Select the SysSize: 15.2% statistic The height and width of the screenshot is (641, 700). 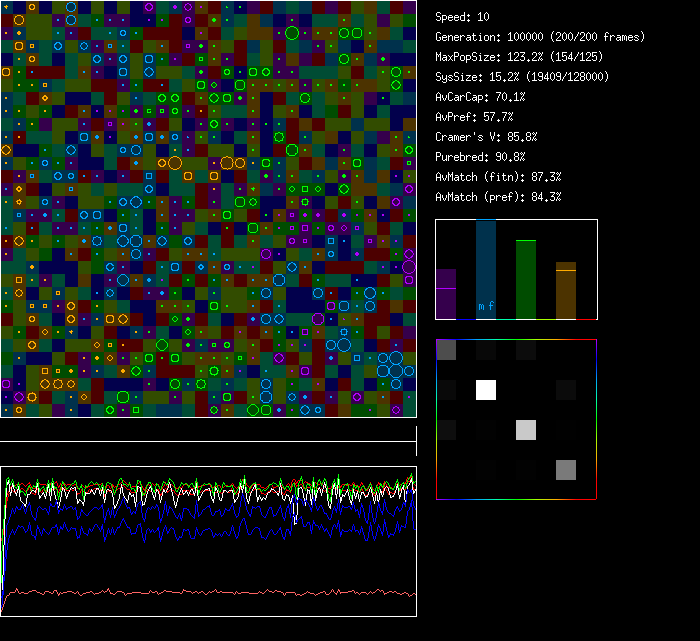pyautogui.click(x=522, y=77)
